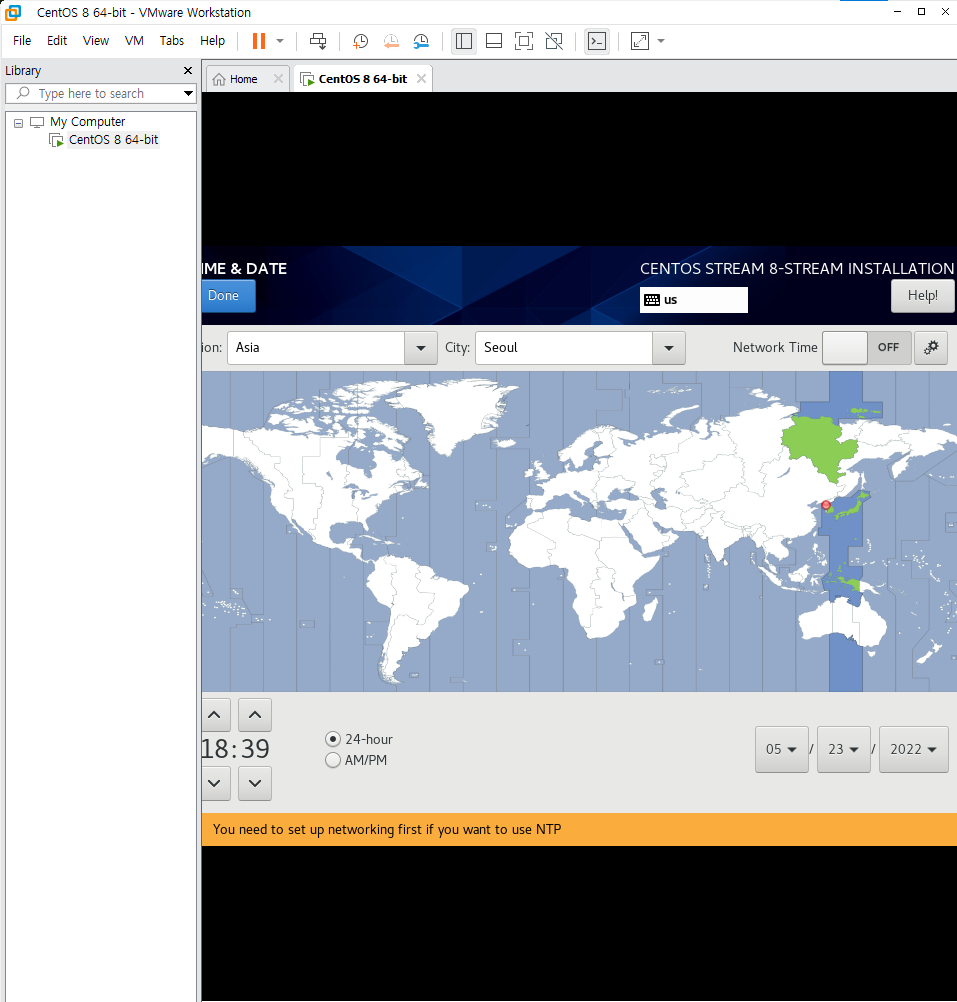Open the library search dropdown arrow

point(188,93)
